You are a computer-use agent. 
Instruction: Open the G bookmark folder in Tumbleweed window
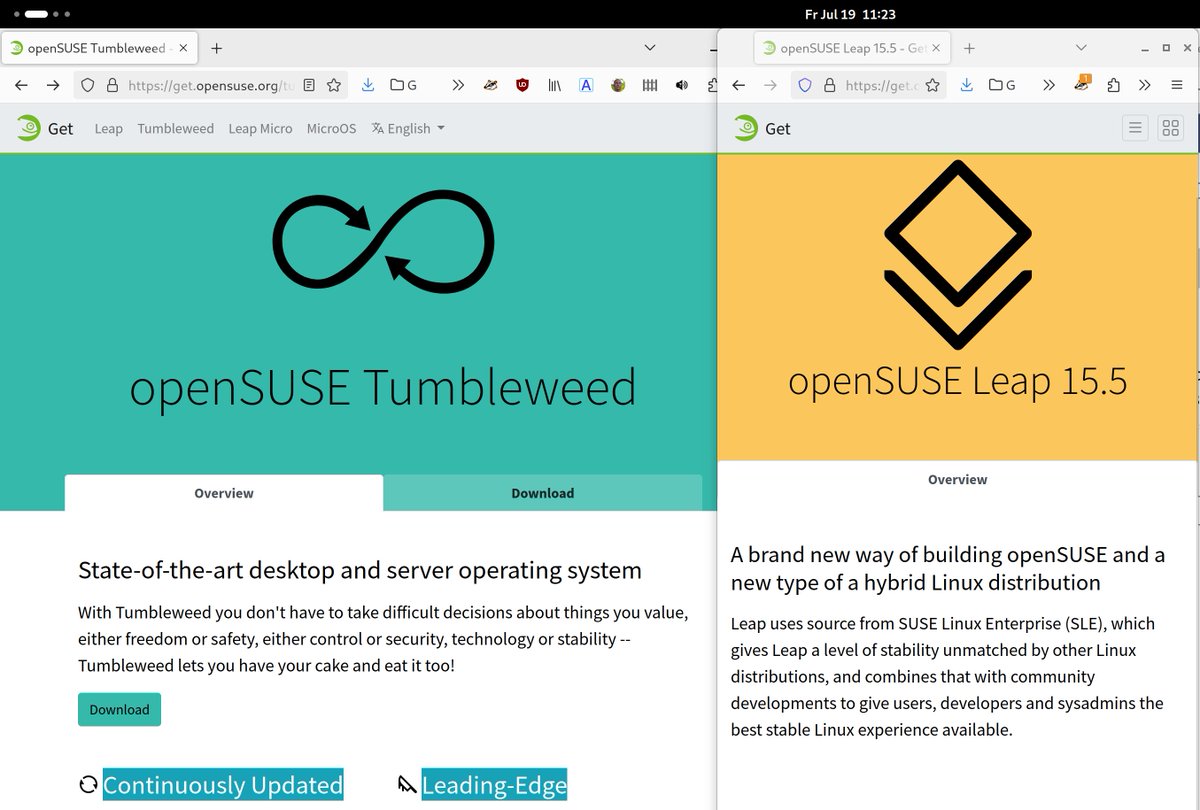404,85
